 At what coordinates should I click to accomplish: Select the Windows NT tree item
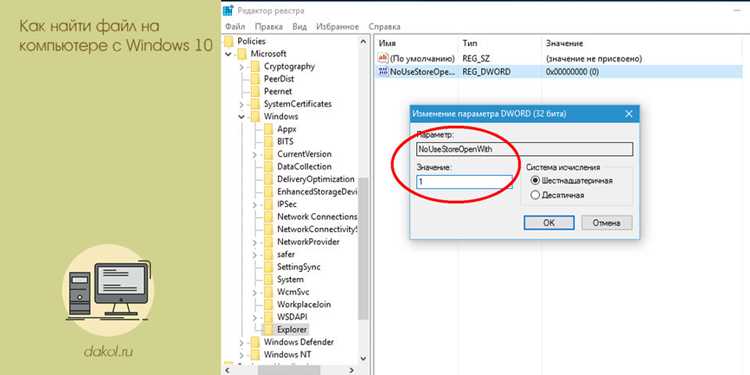coord(287,354)
